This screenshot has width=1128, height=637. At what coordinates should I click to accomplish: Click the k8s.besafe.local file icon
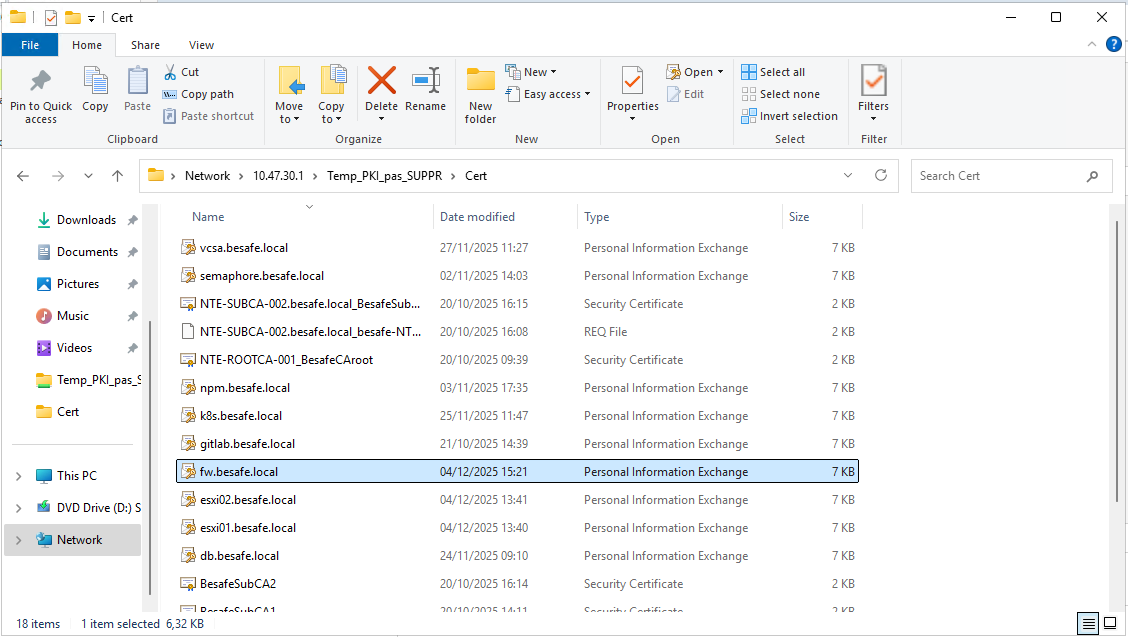(188, 416)
